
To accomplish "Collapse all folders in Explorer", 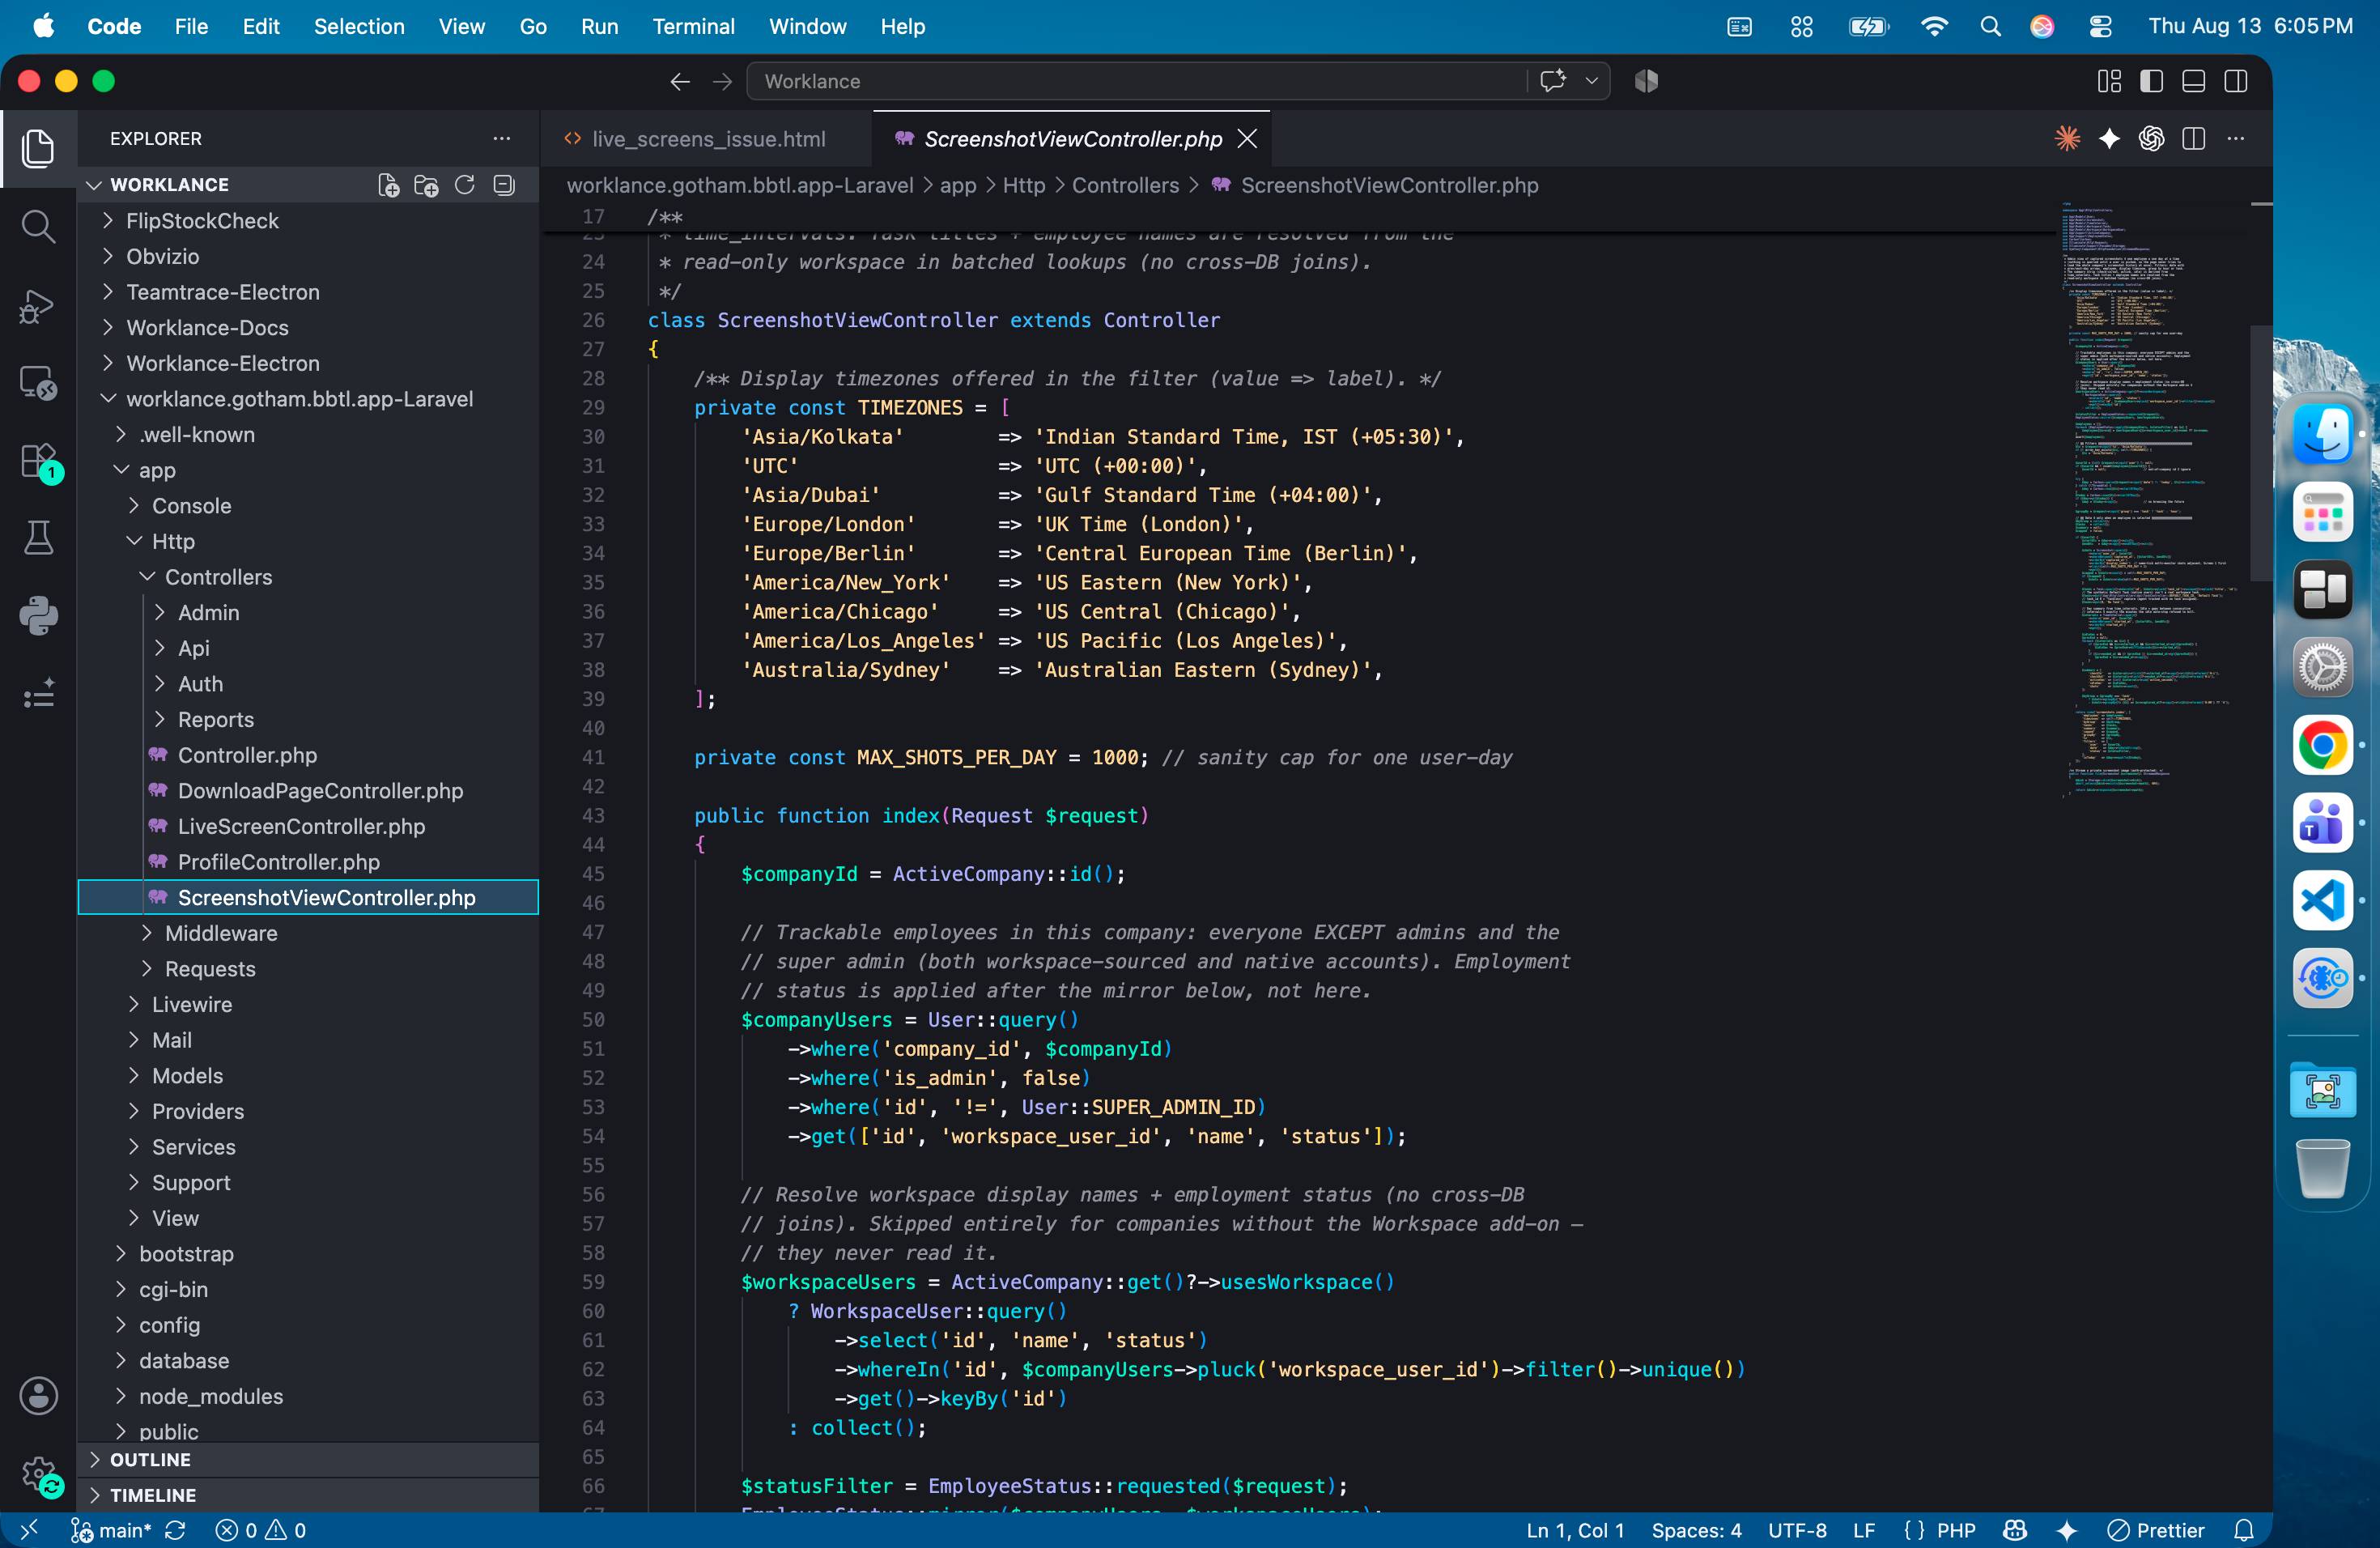I will [x=504, y=185].
